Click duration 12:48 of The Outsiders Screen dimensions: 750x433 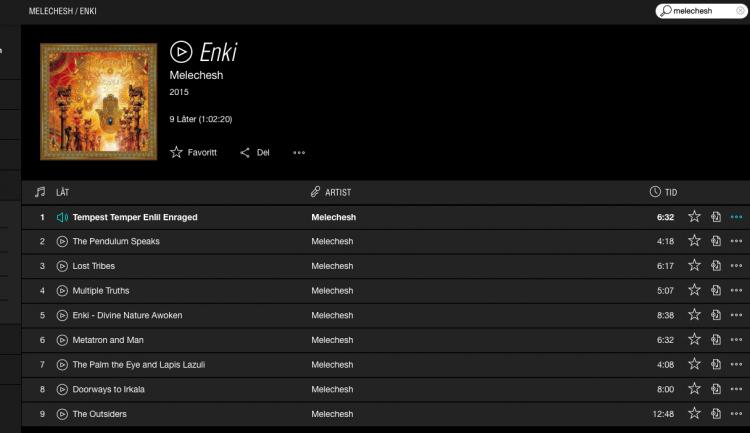(x=663, y=414)
